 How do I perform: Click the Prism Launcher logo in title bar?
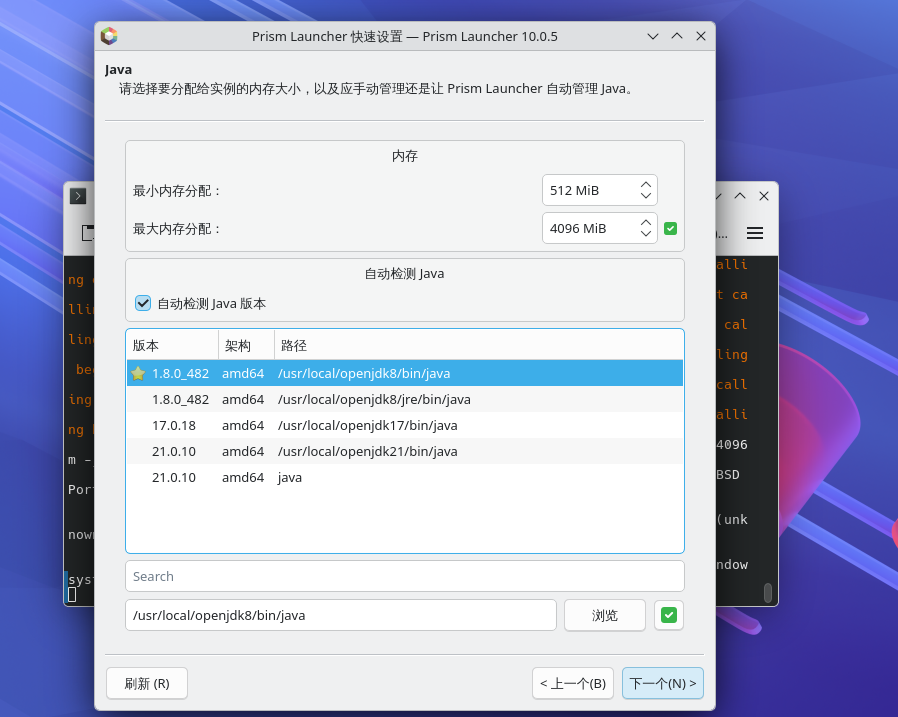109,36
